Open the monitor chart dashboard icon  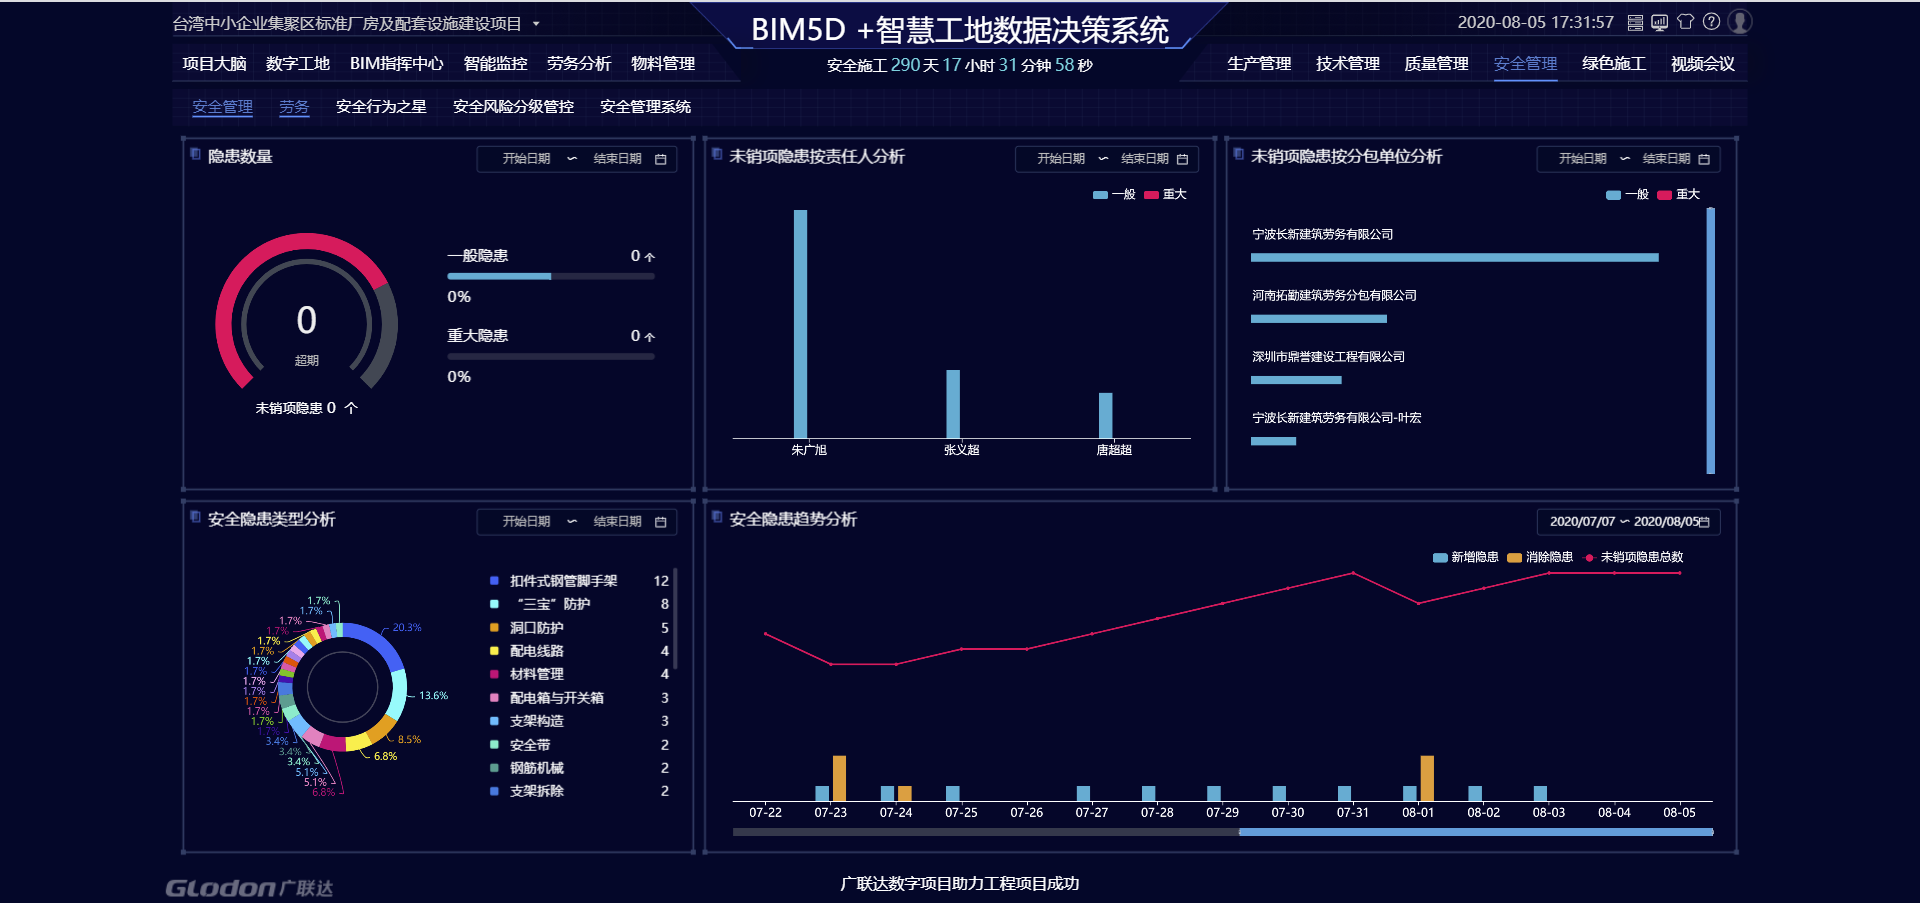pyautogui.click(x=1659, y=22)
